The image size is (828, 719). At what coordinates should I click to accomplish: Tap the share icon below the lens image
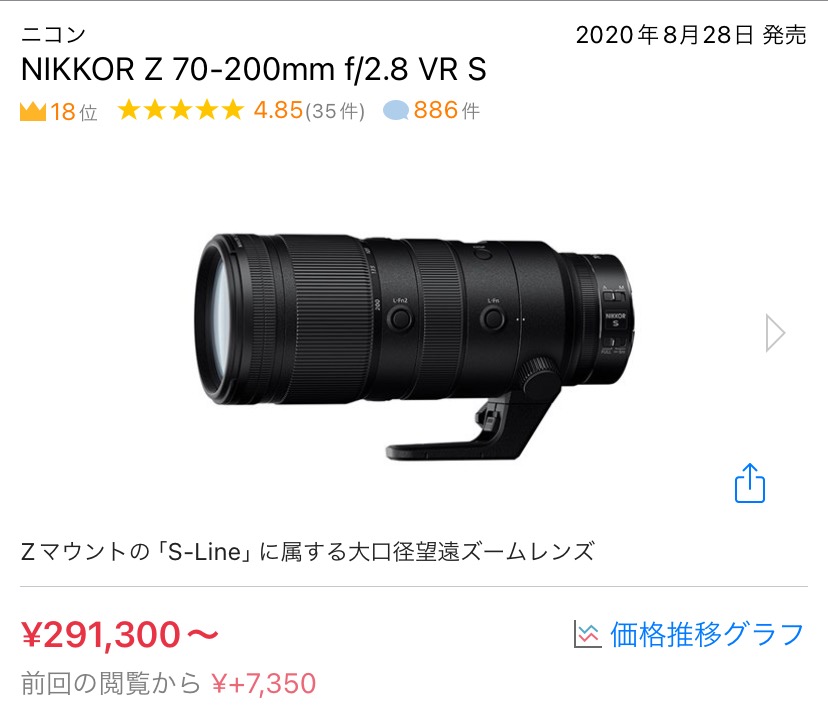[750, 483]
